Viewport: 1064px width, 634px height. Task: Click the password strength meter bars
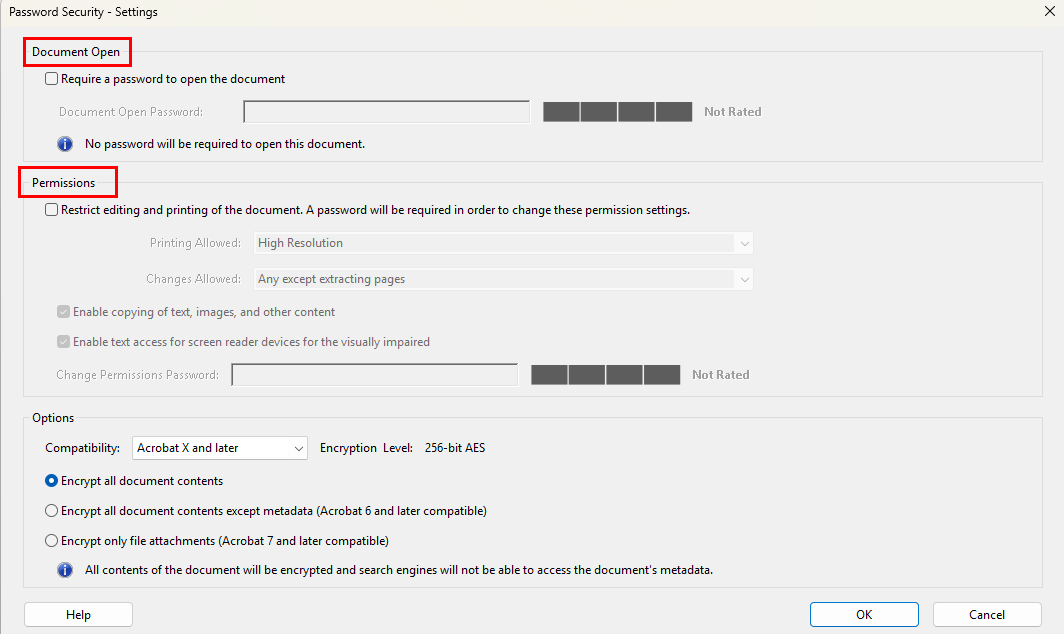[617, 111]
